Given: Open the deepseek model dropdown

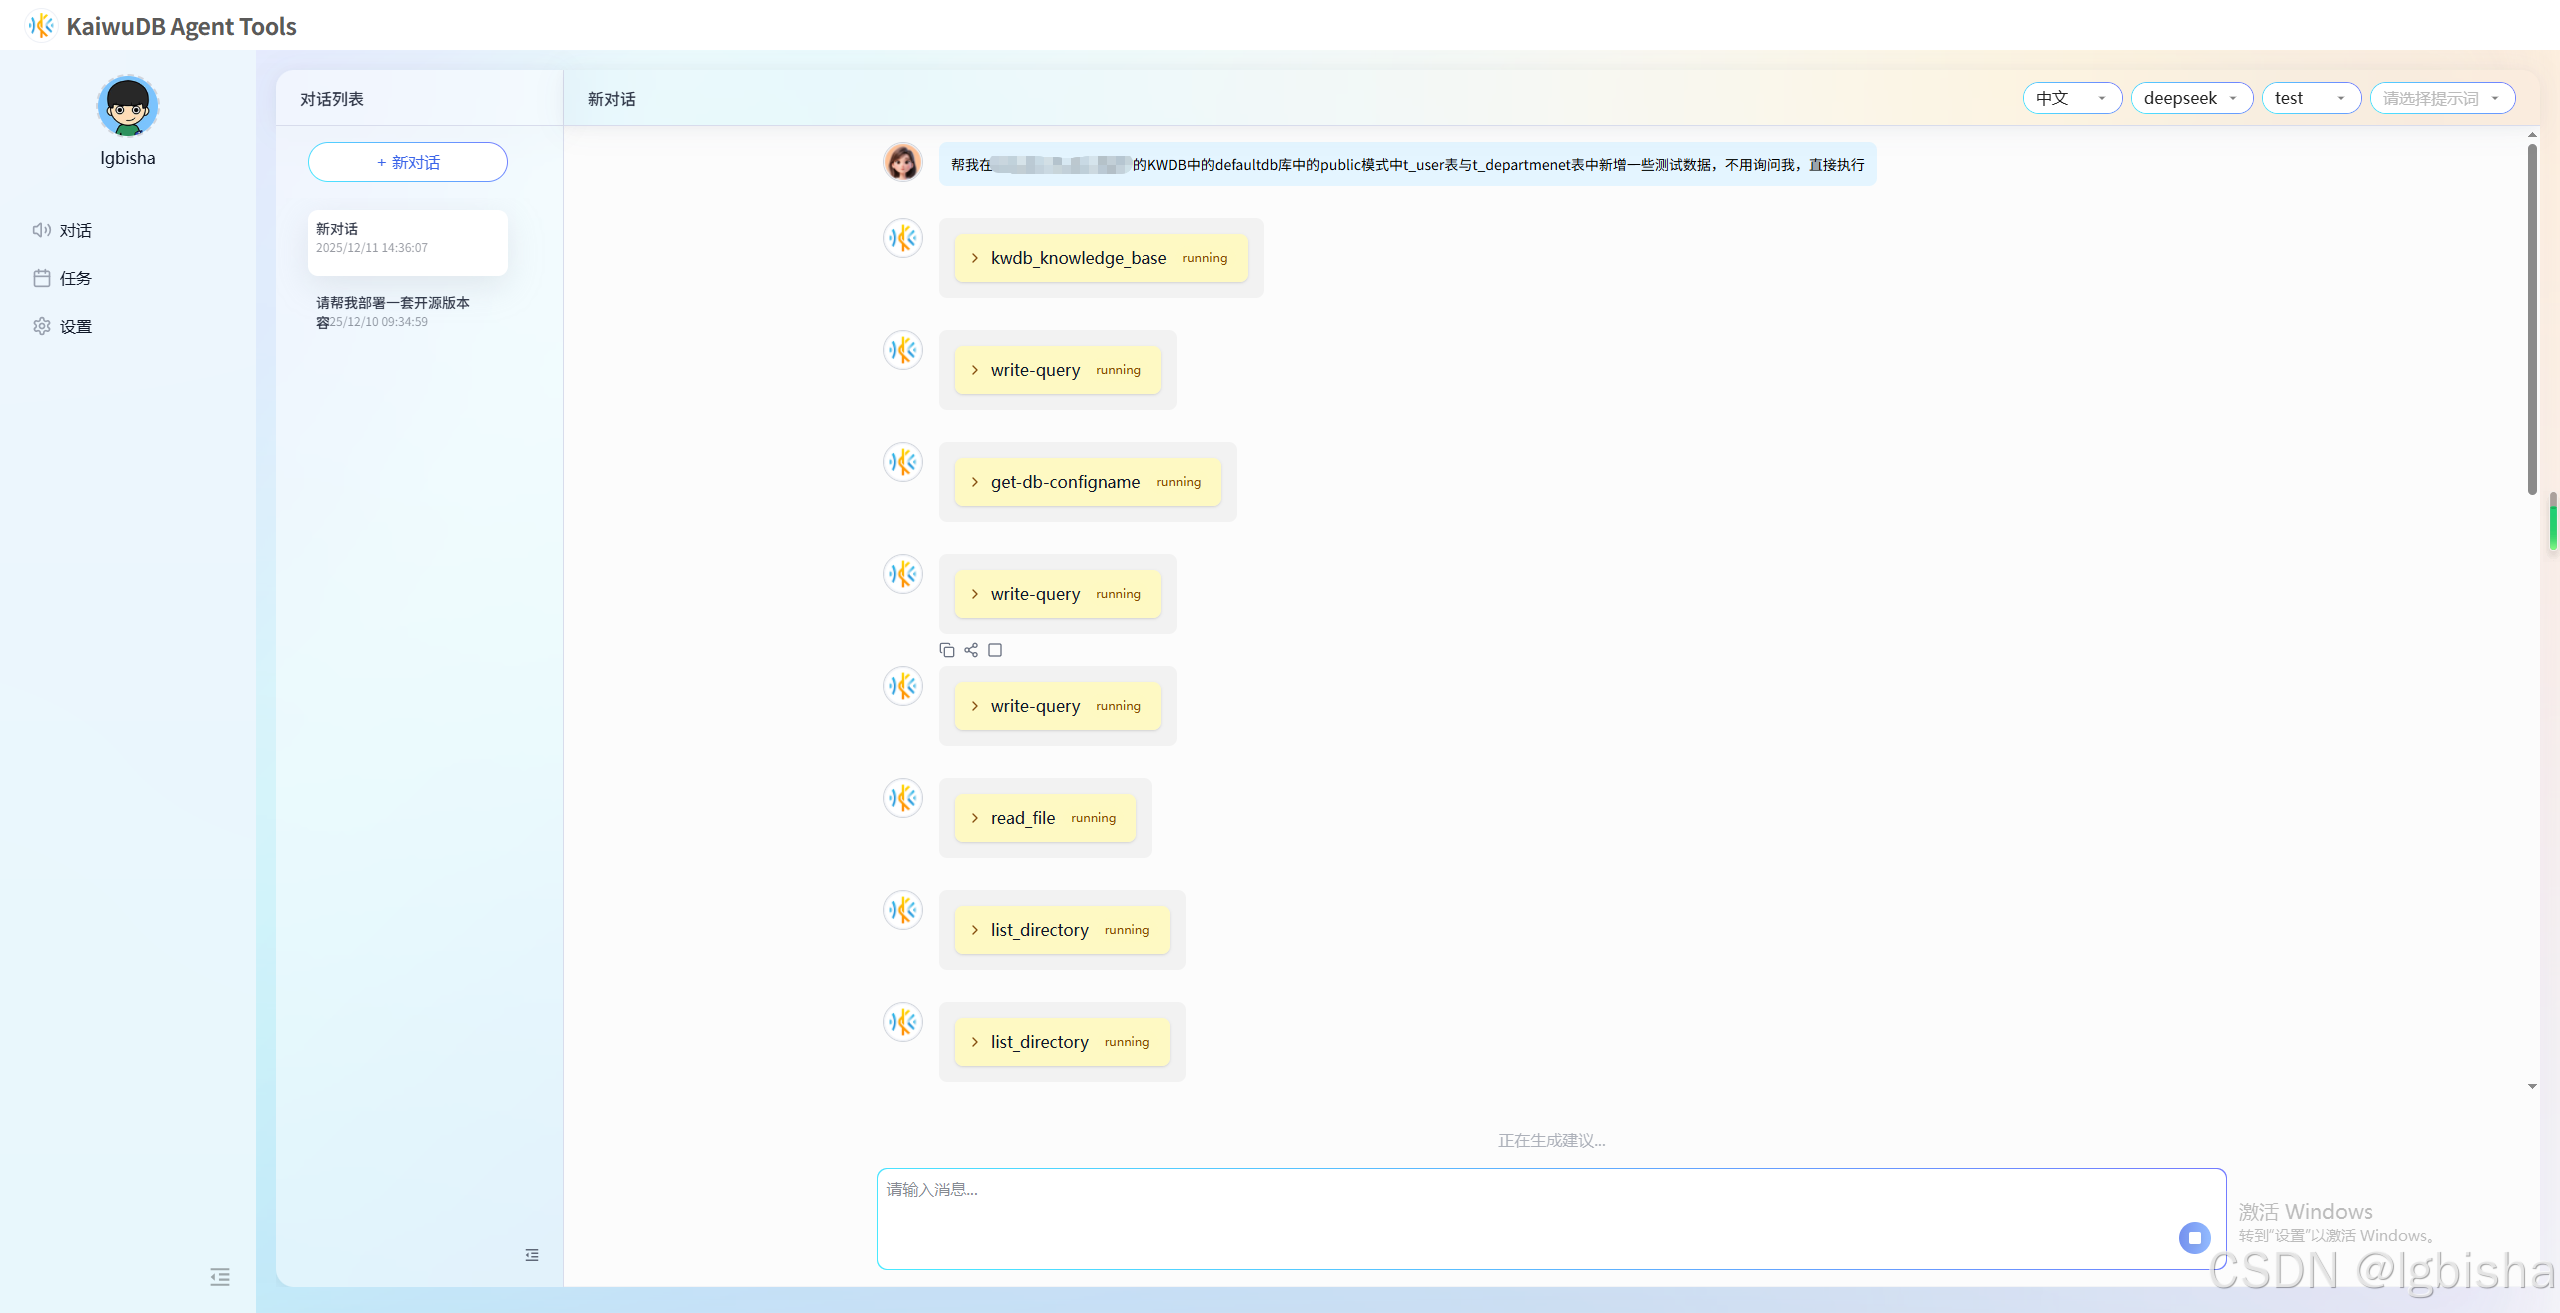Looking at the screenshot, I should (2190, 98).
